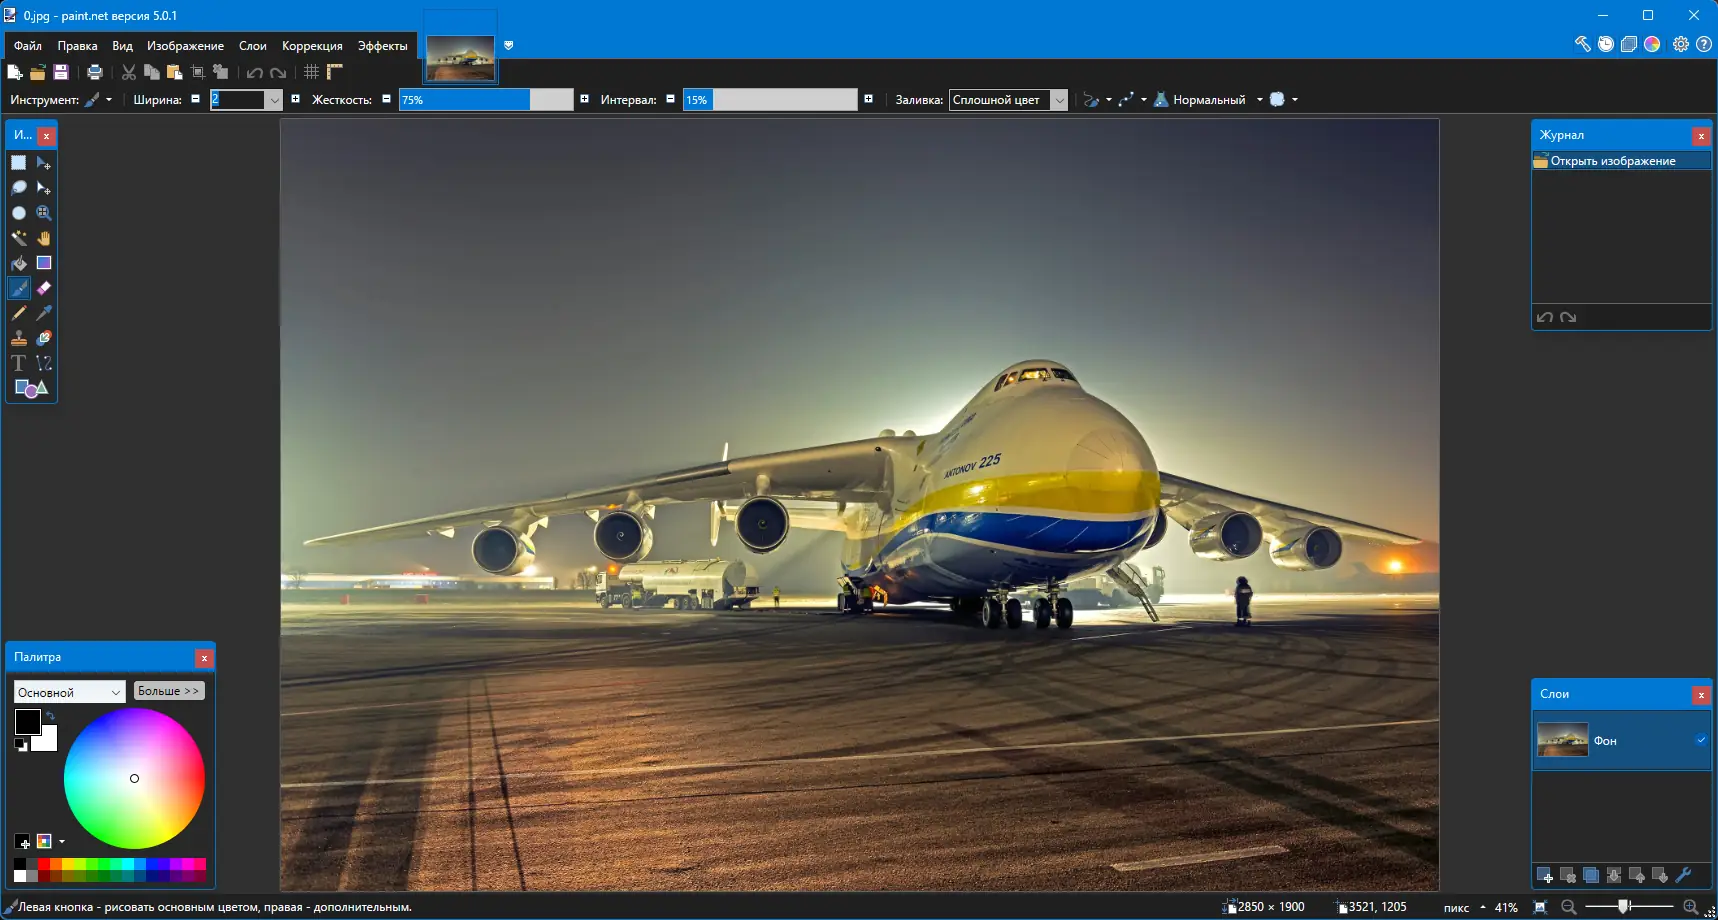
Task: Open the Нормальный blend mode dropdown
Action: [1208, 100]
